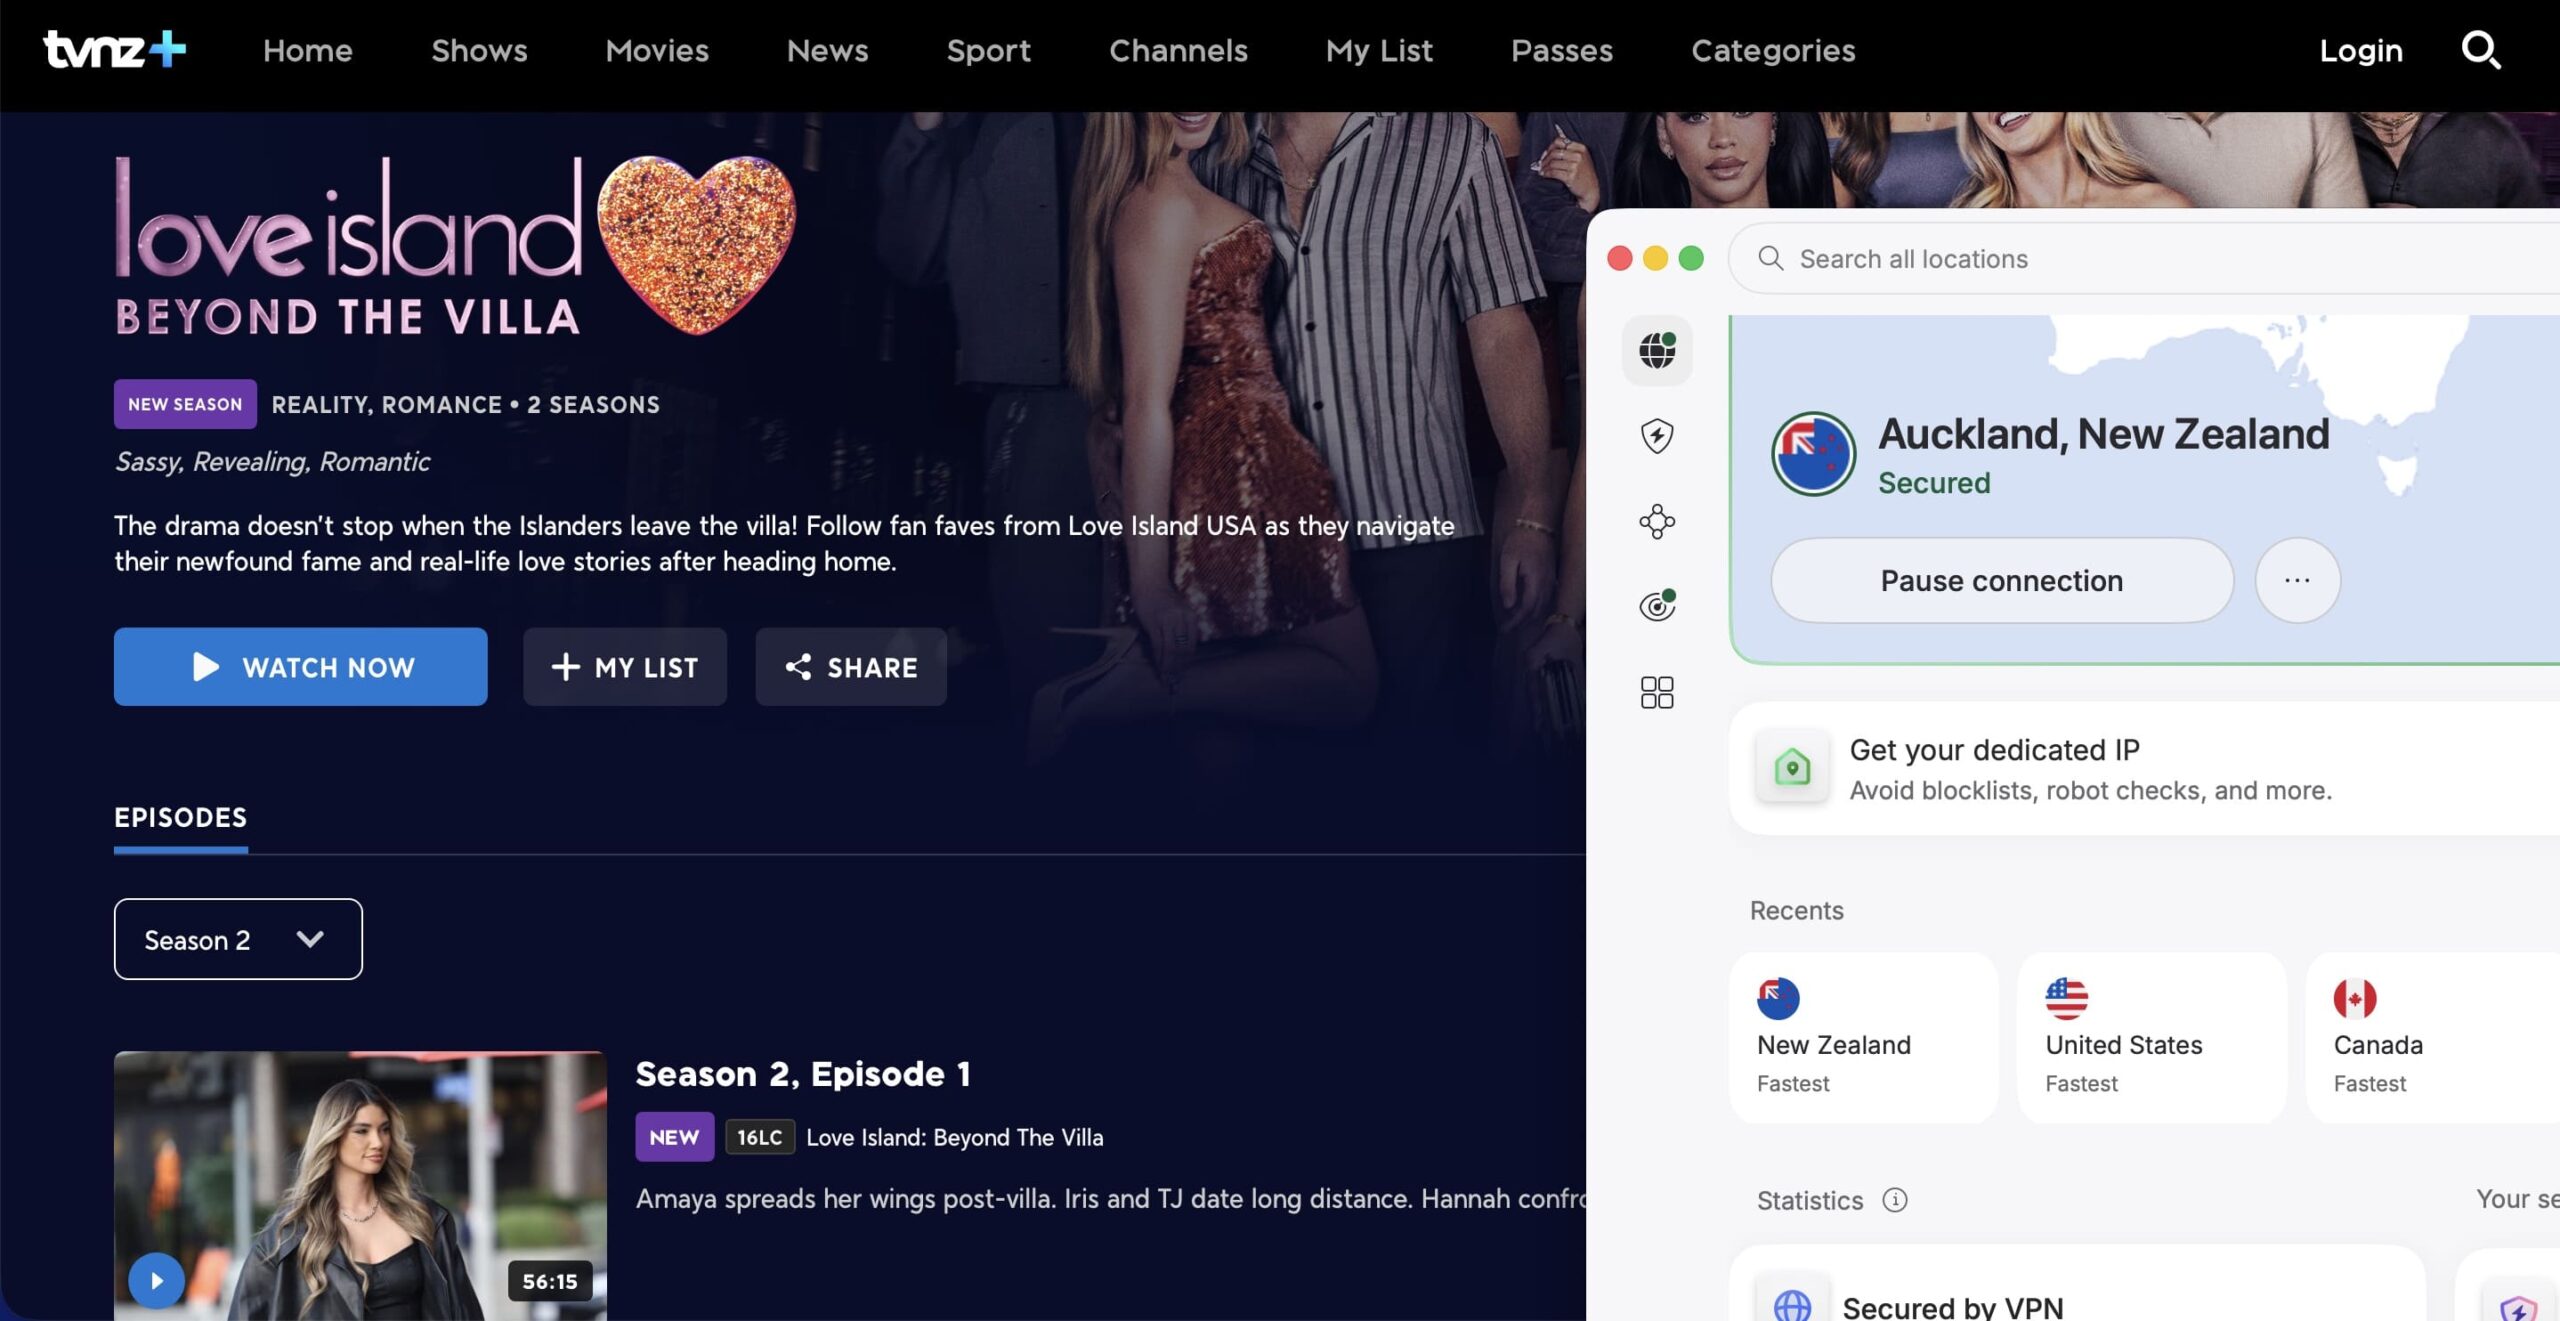Click the Login link
The width and height of the screenshot is (2560, 1321).
(2361, 50)
